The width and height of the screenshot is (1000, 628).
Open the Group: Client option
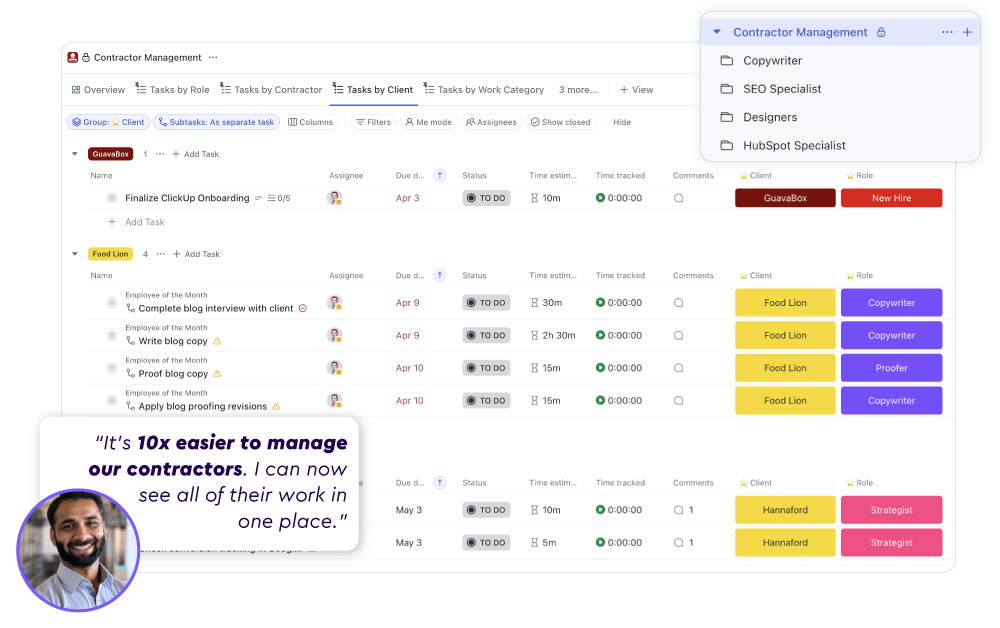[108, 122]
